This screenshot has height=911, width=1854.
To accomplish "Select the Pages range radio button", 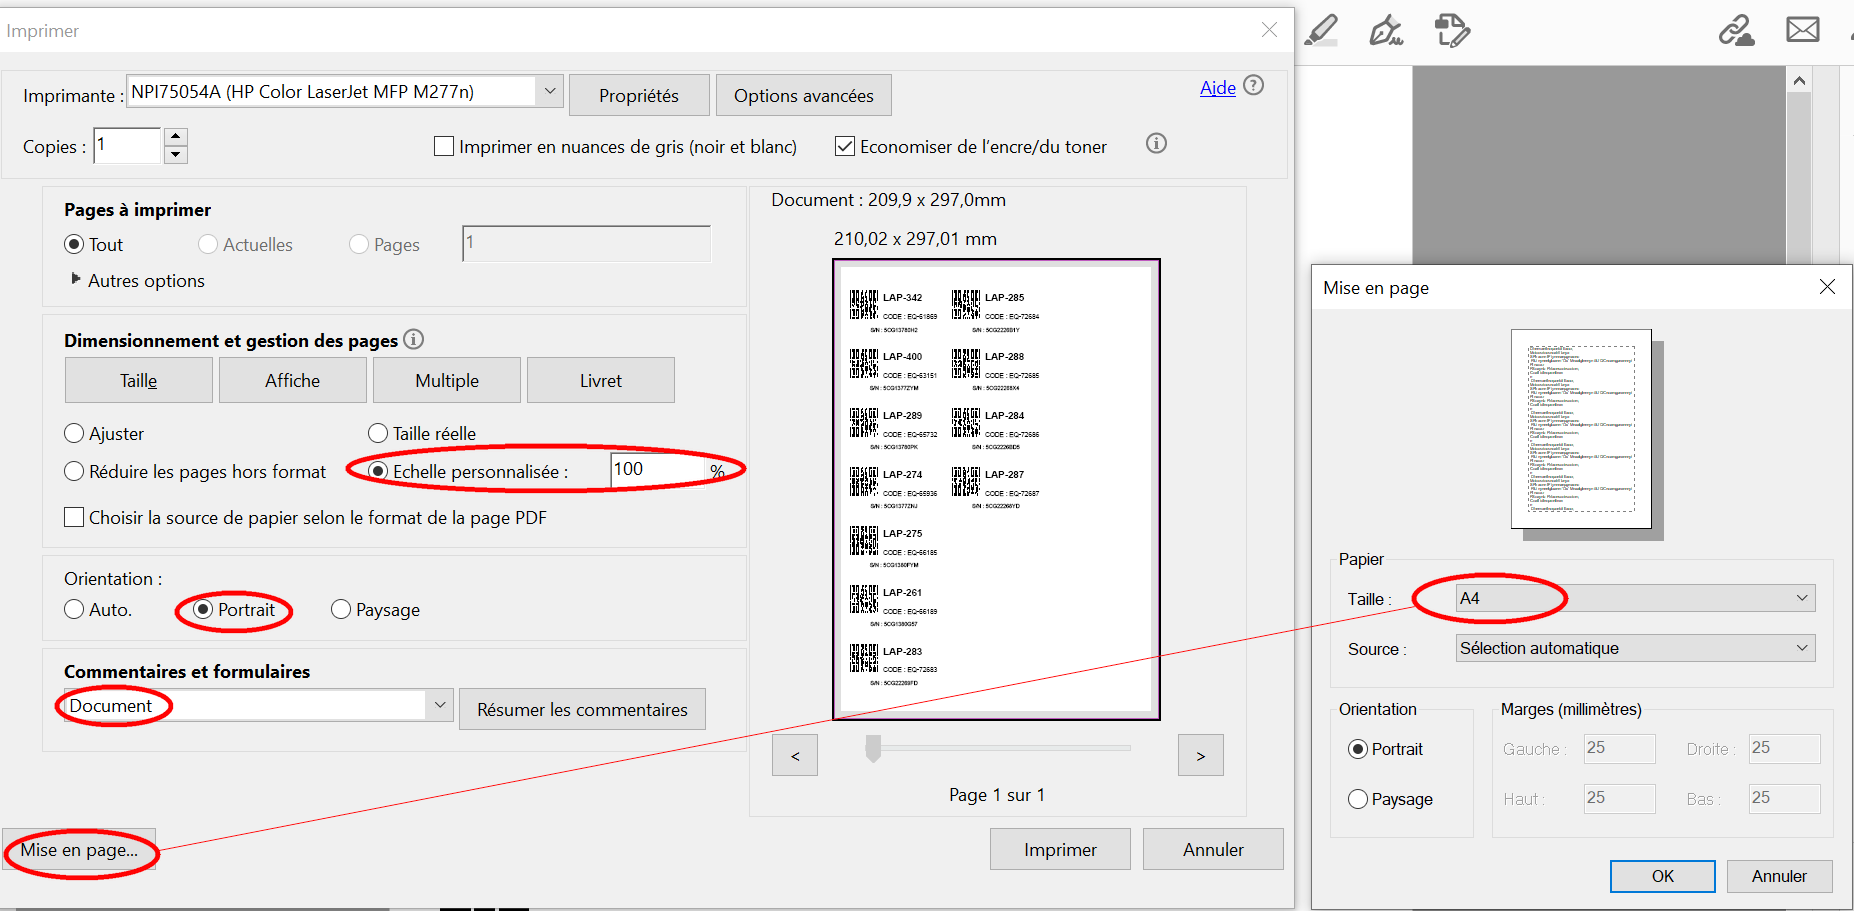I will tap(359, 244).
